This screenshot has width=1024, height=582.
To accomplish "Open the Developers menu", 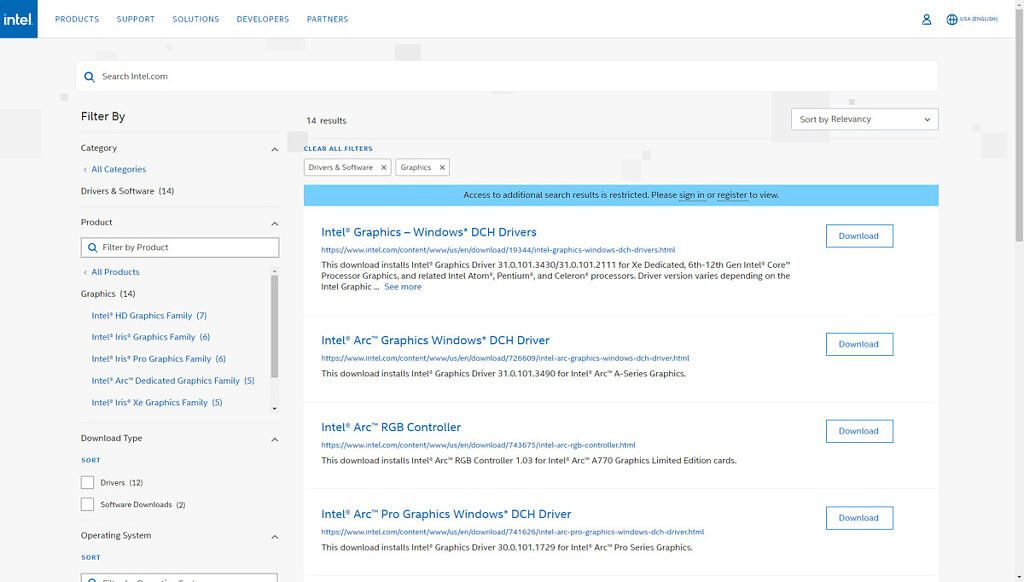I will pos(262,19).
